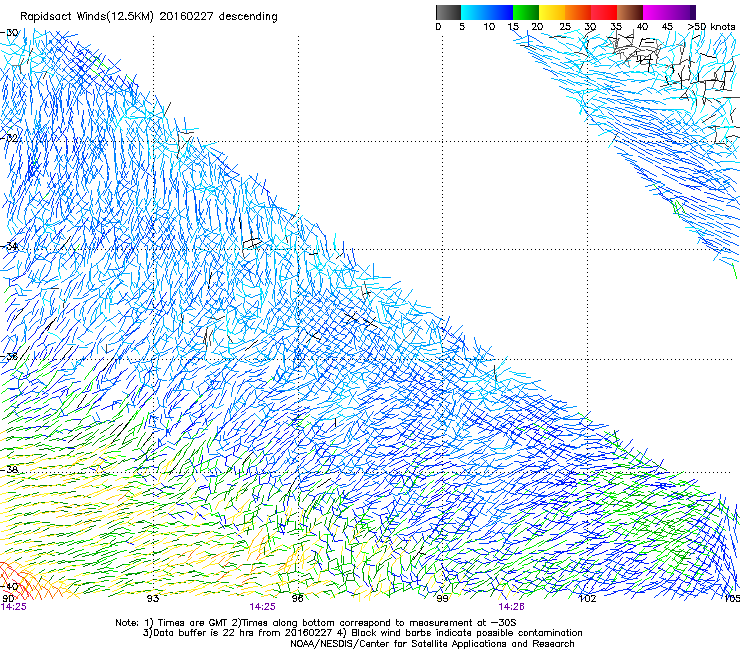Click the green 15-20 knots legend swatch
740x650 pixels.
pos(526,12)
